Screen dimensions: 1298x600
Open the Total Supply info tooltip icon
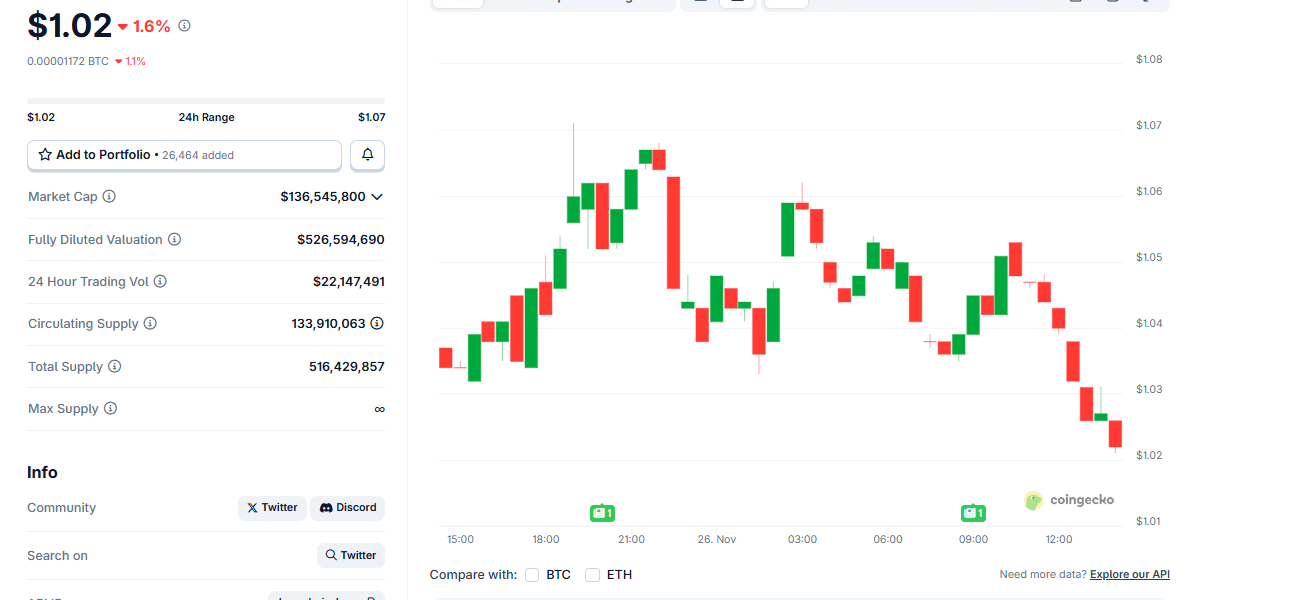pos(115,367)
